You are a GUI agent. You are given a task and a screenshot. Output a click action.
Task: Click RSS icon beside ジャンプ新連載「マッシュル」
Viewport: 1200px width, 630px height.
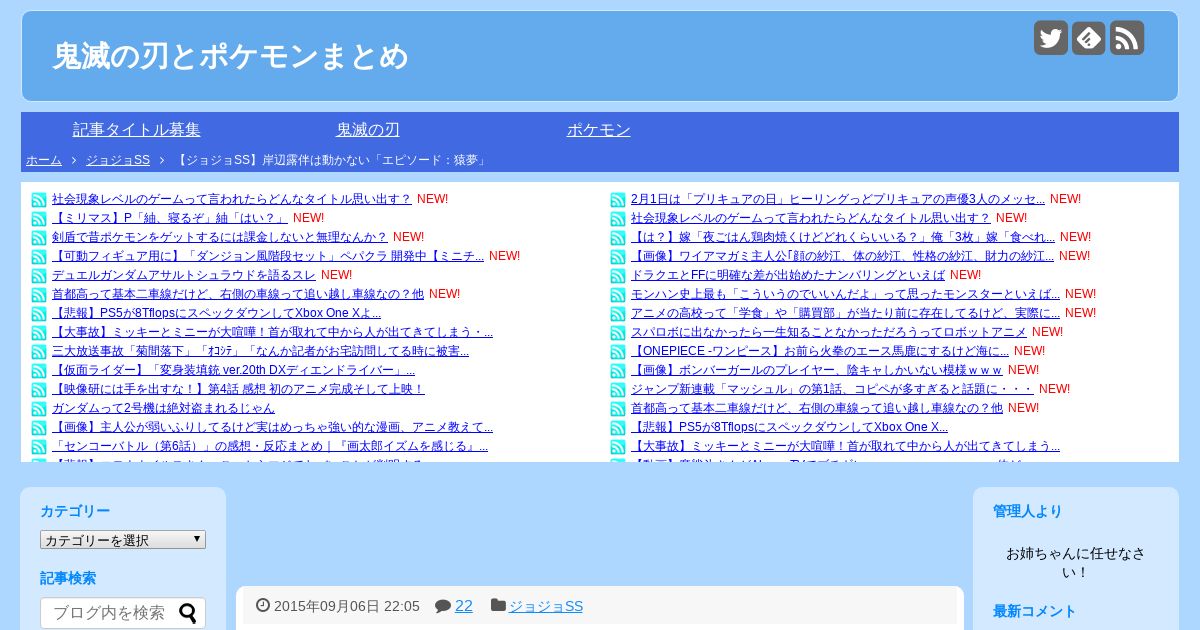(x=618, y=390)
